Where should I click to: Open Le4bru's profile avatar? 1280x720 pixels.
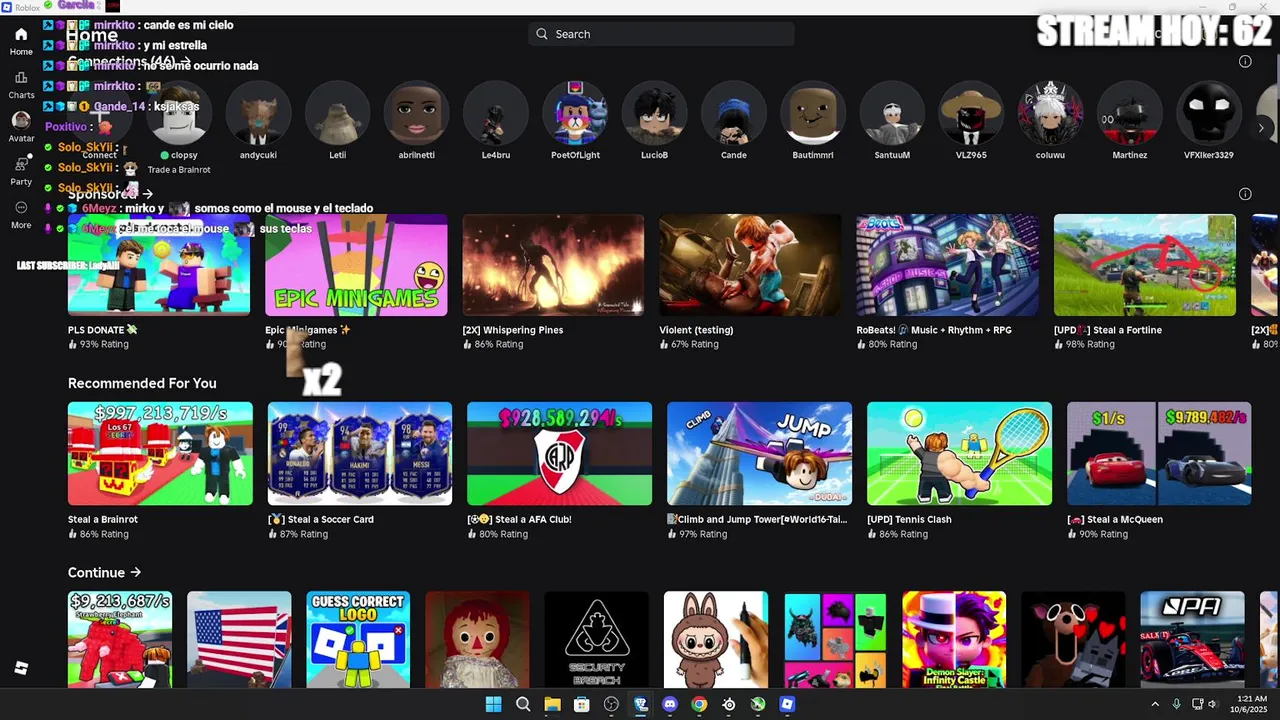(x=496, y=113)
